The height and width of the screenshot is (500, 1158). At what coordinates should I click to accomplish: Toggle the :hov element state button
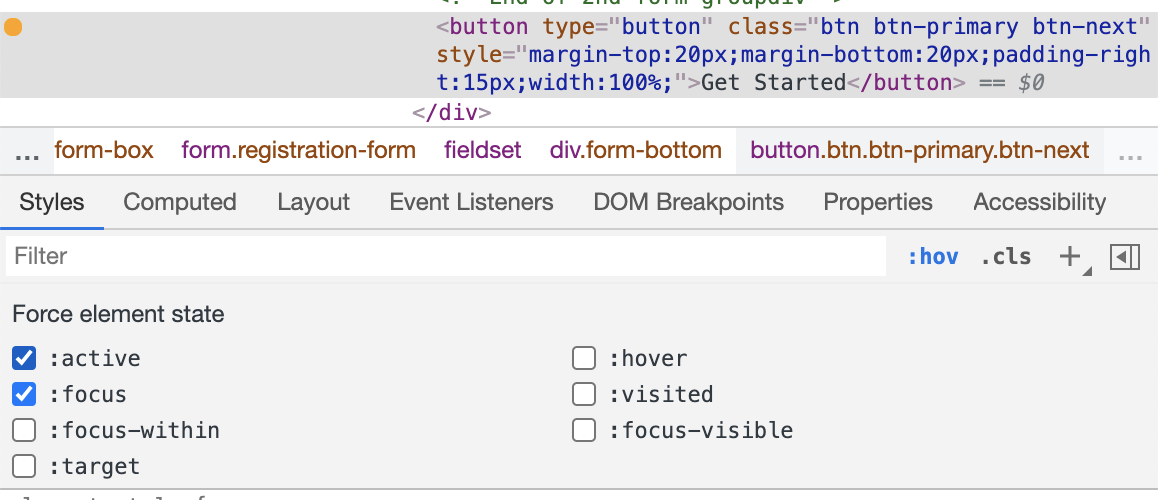tap(932, 257)
